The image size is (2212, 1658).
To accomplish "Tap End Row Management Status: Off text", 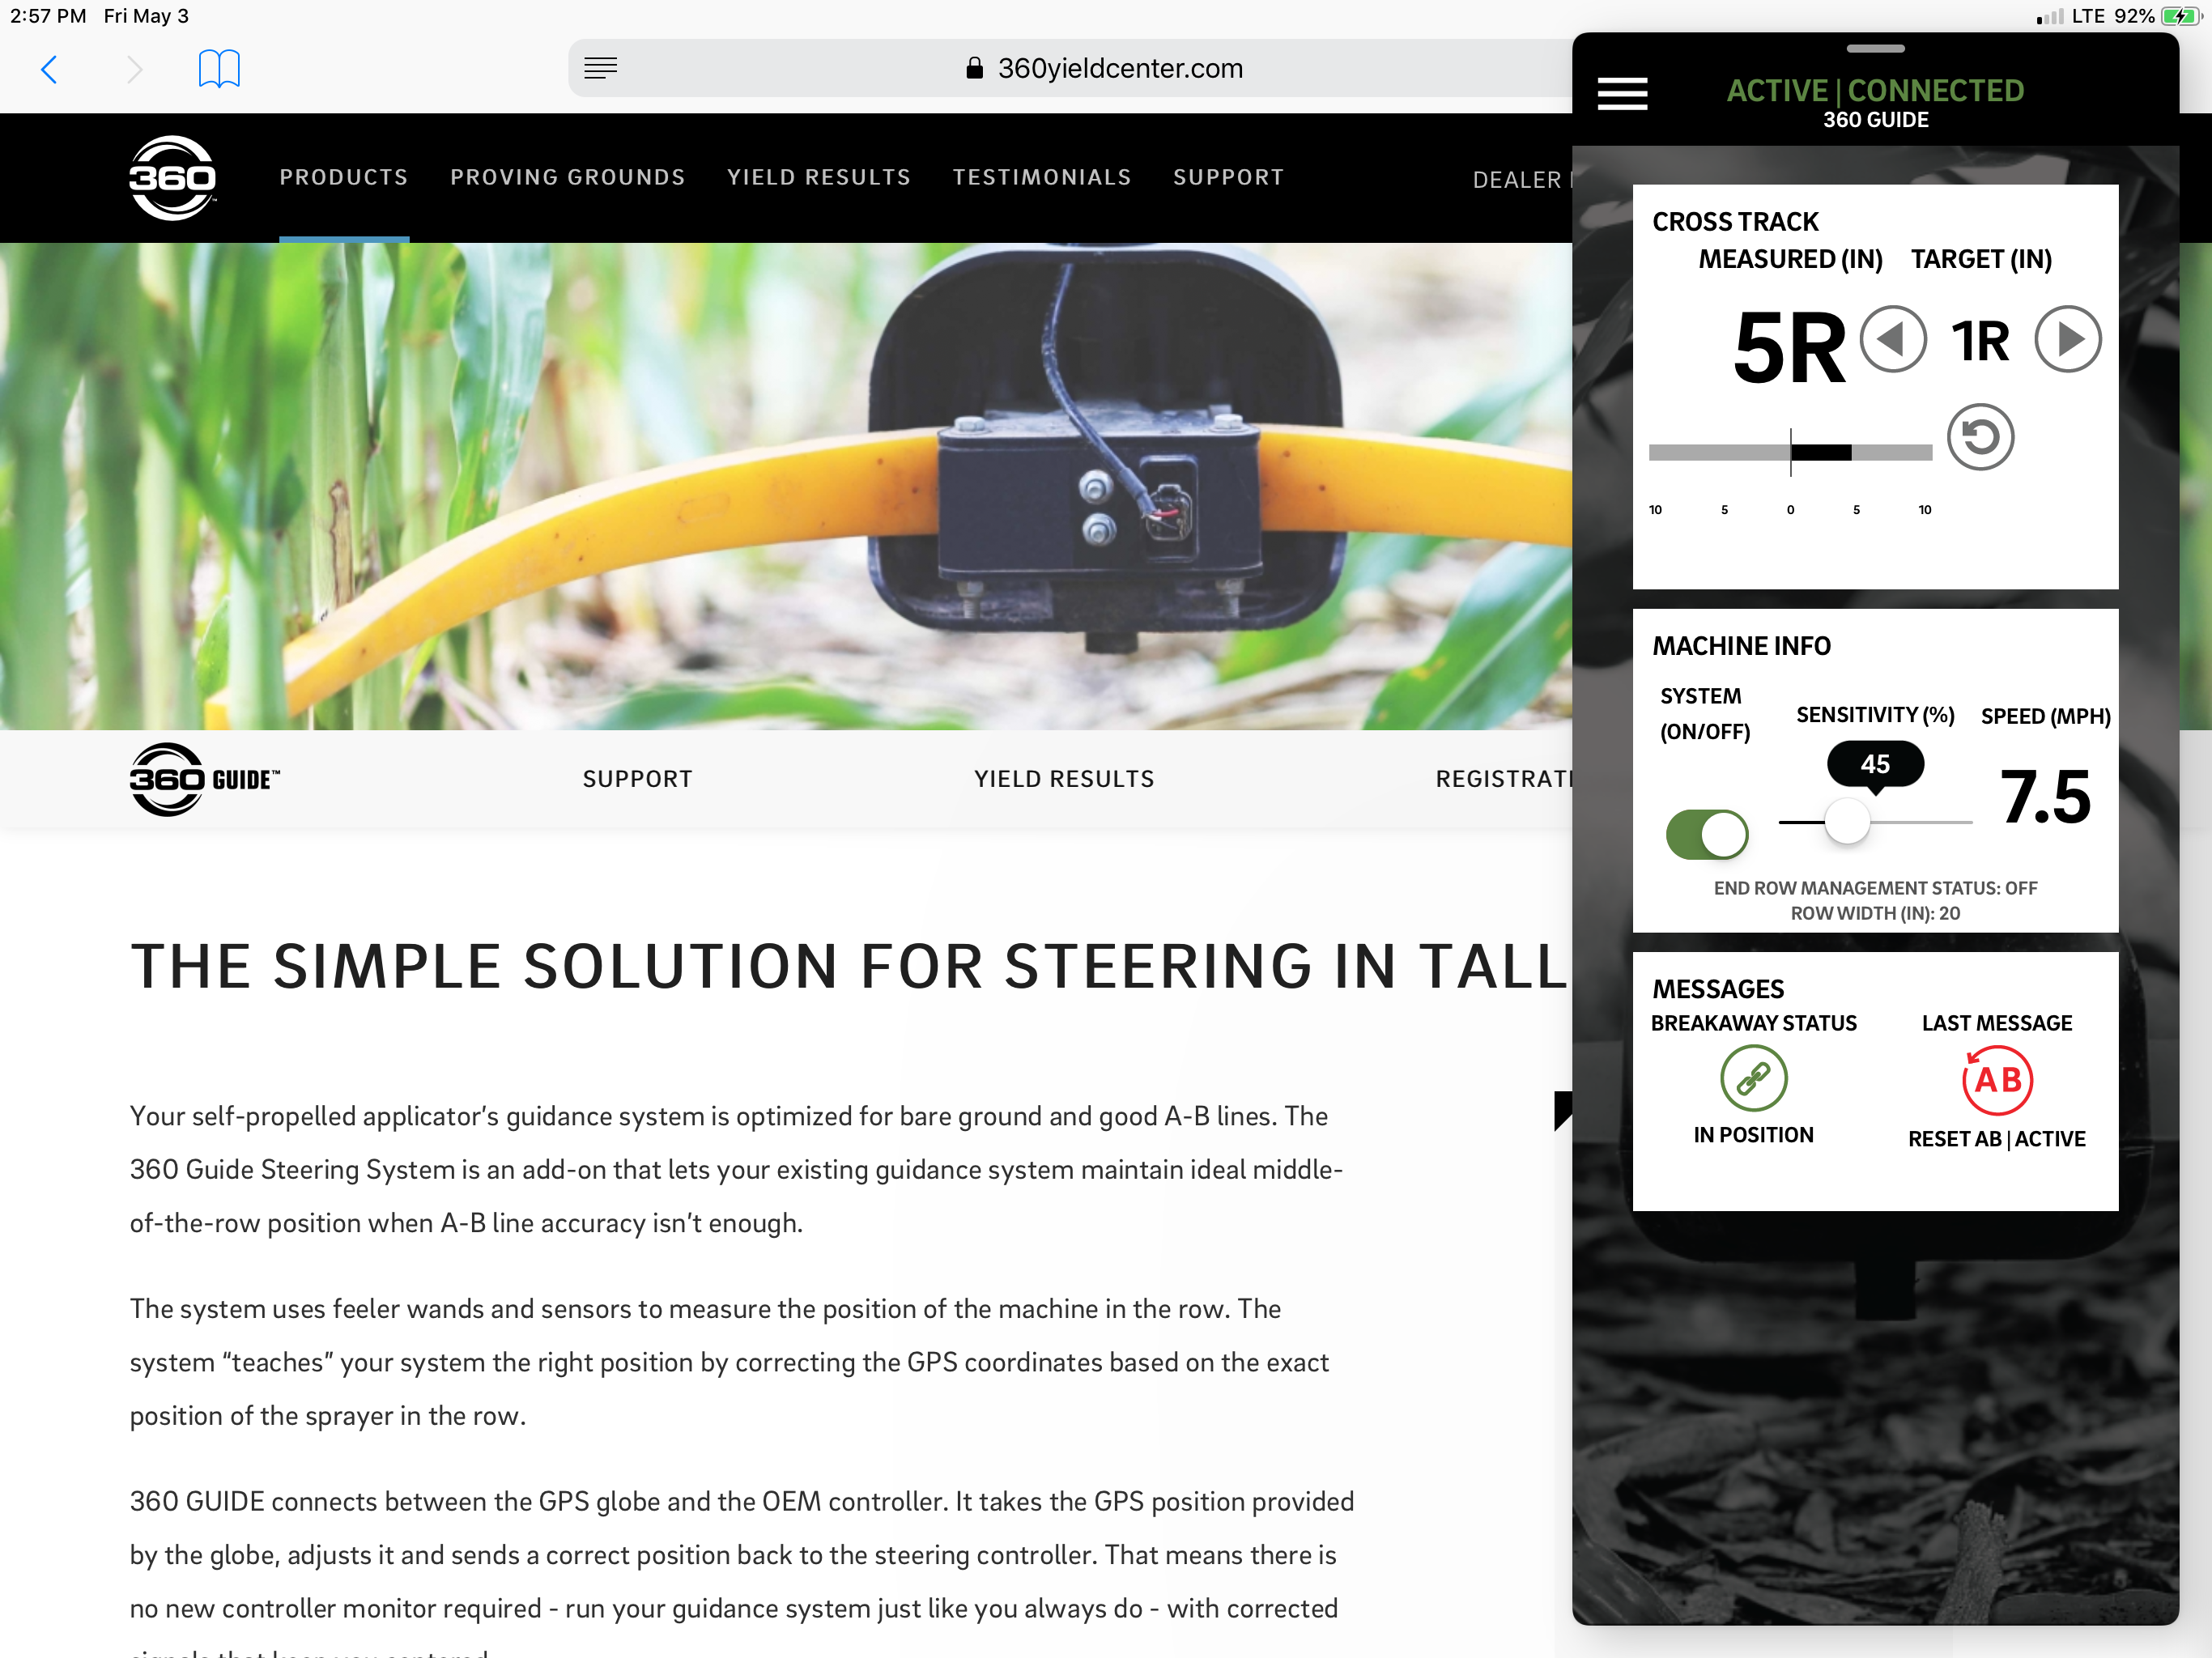I will (1875, 888).
